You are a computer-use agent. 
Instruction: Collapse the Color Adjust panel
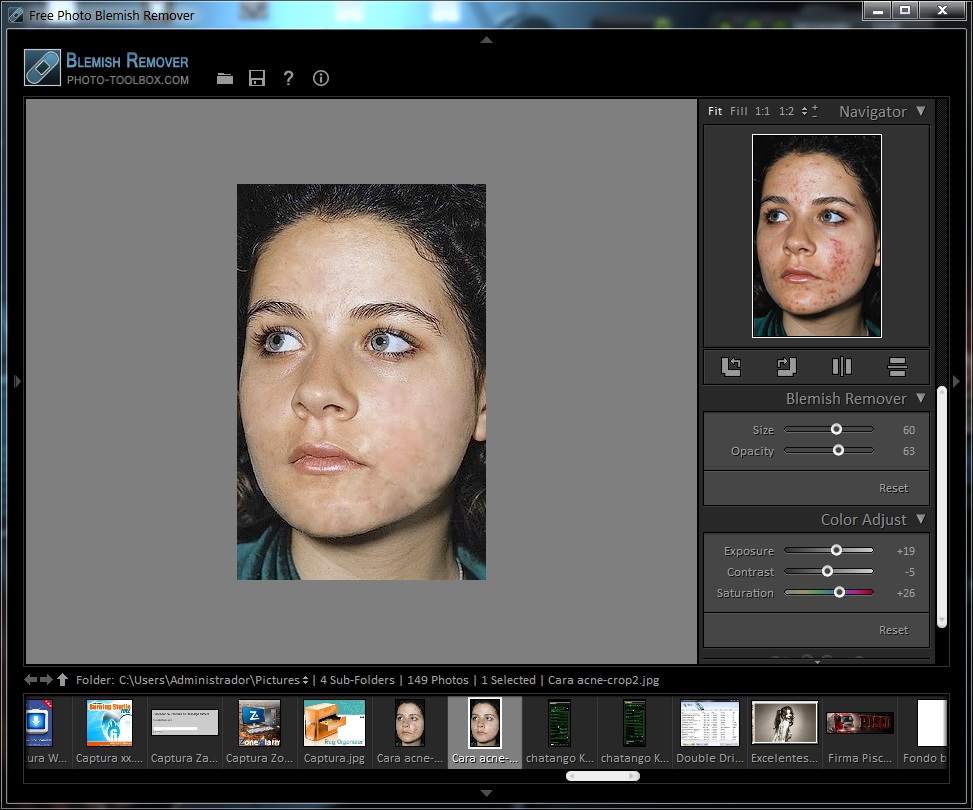point(922,519)
